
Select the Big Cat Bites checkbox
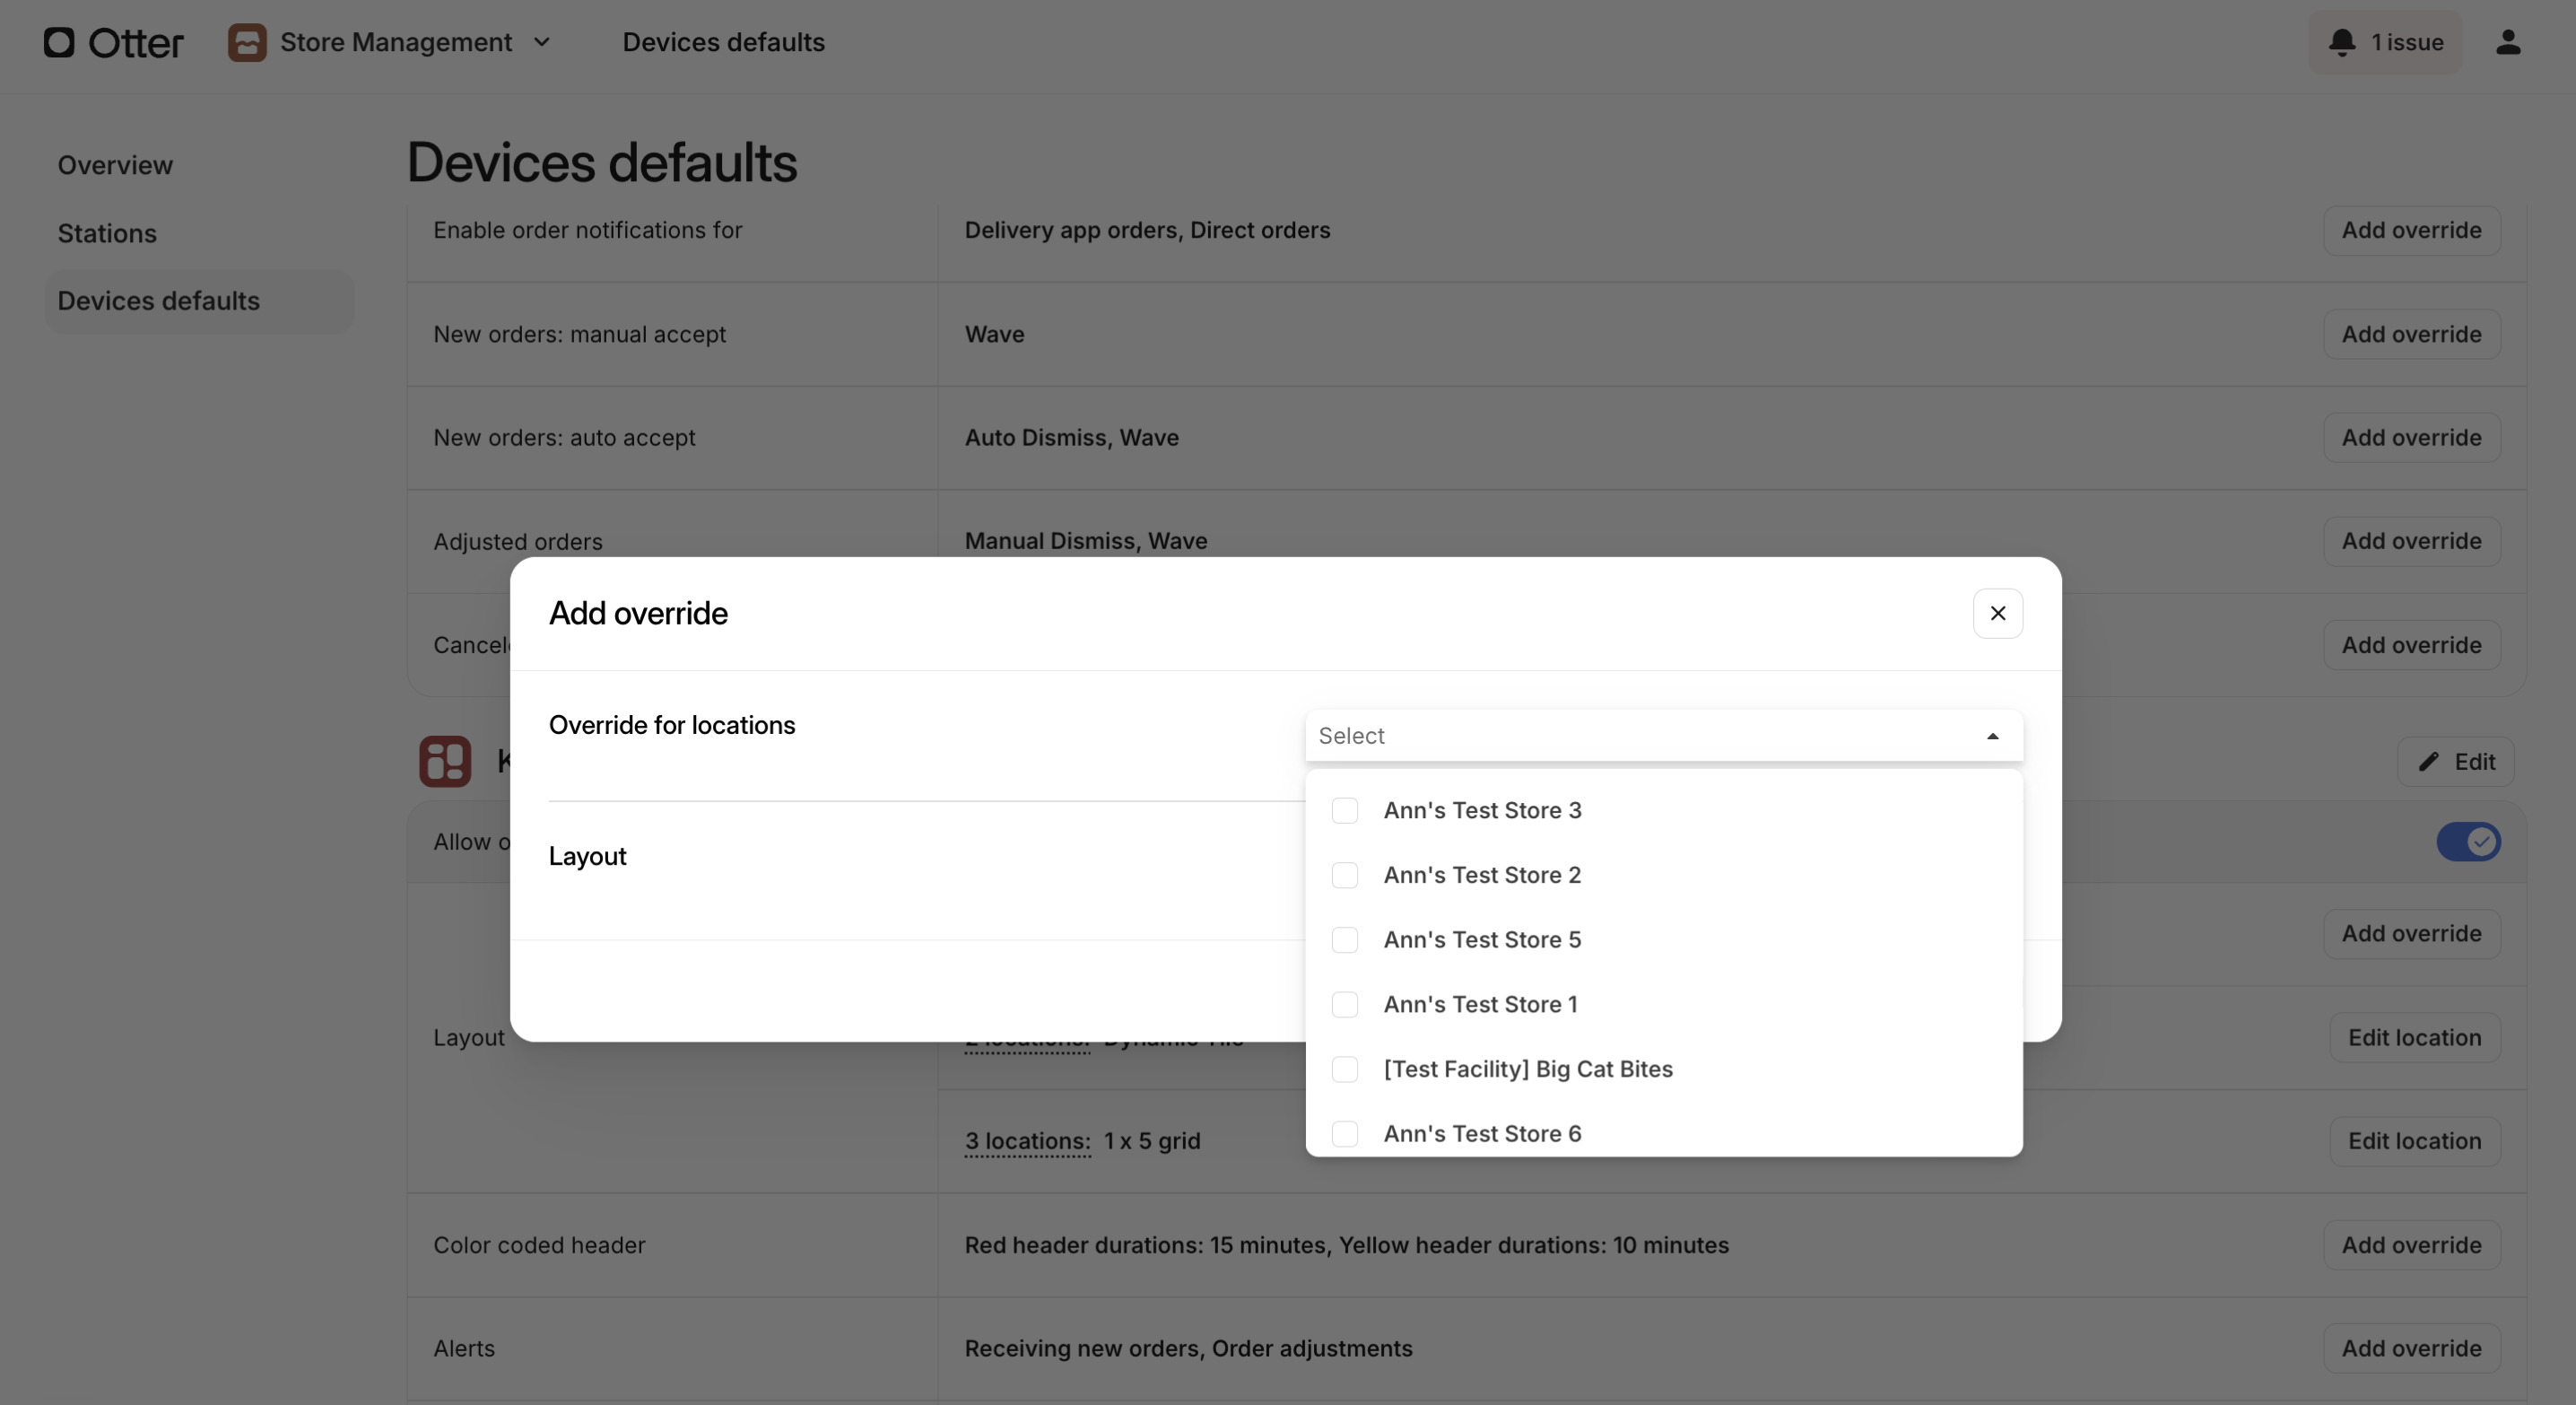click(x=1344, y=1069)
